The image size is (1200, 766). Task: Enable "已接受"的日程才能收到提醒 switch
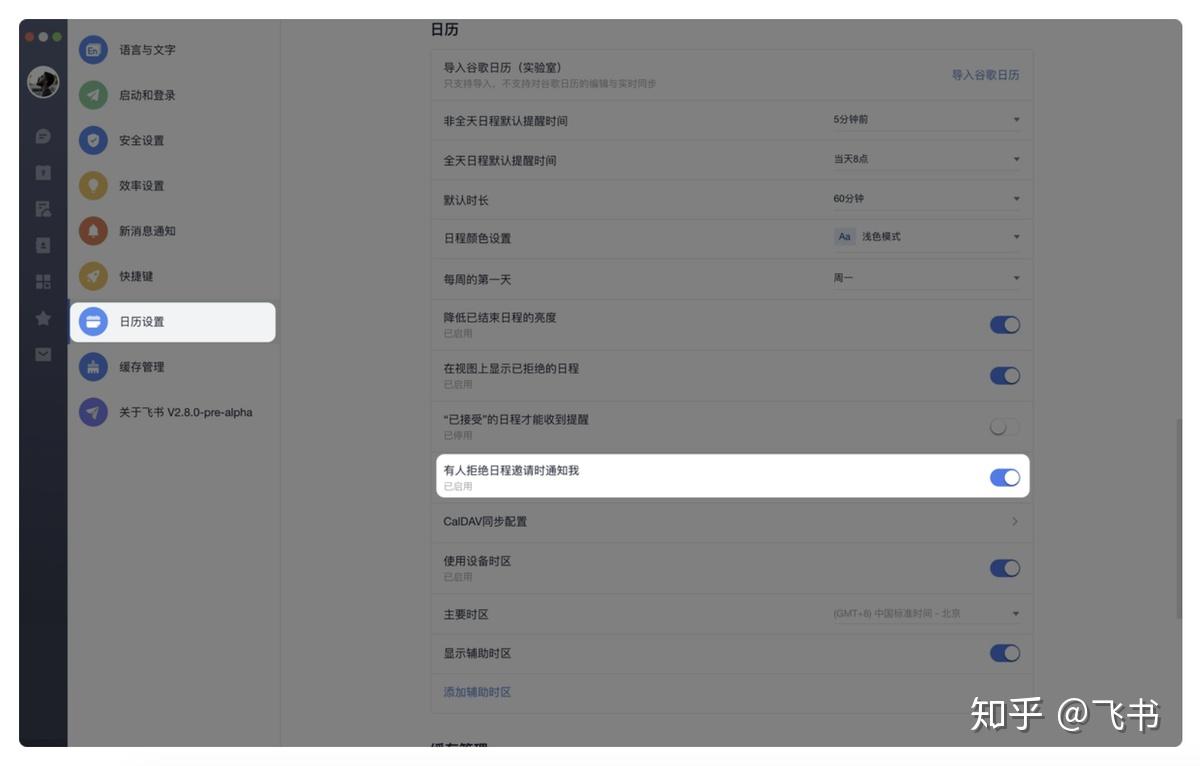click(1004, 427)
